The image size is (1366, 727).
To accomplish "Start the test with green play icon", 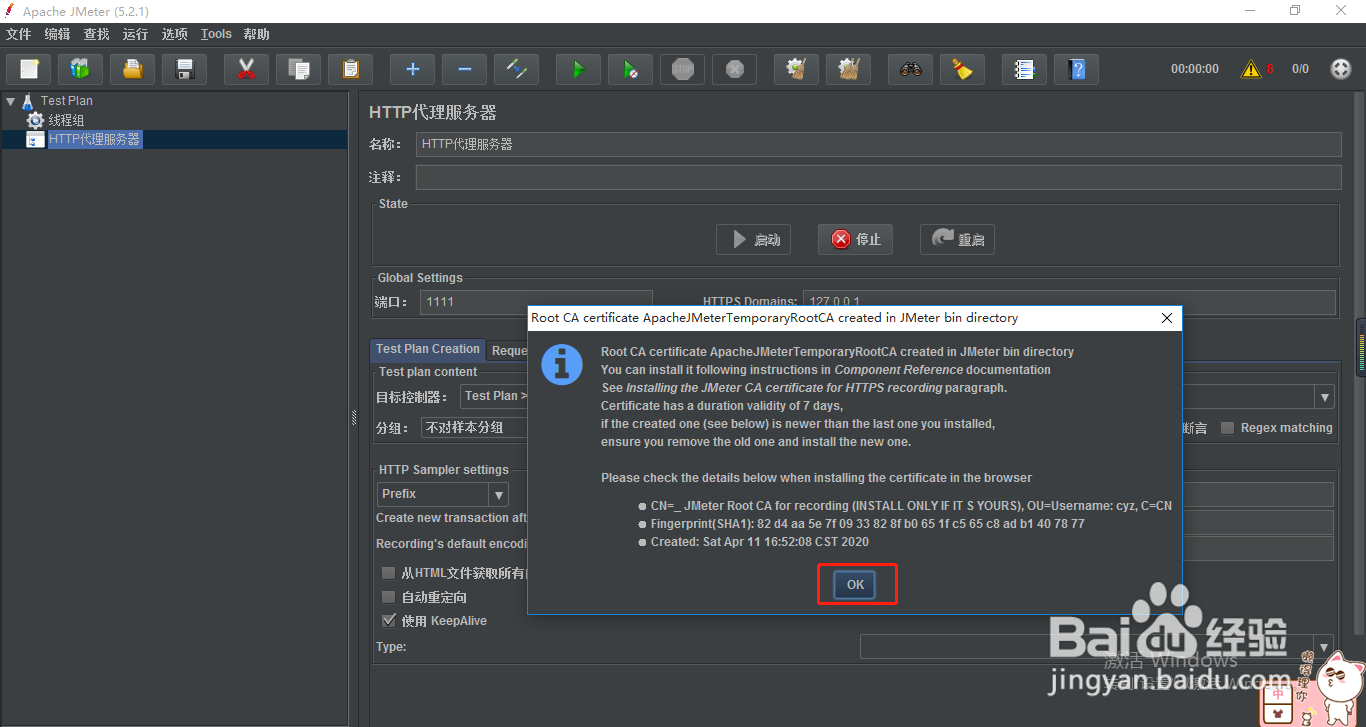I will pos(578,69).
